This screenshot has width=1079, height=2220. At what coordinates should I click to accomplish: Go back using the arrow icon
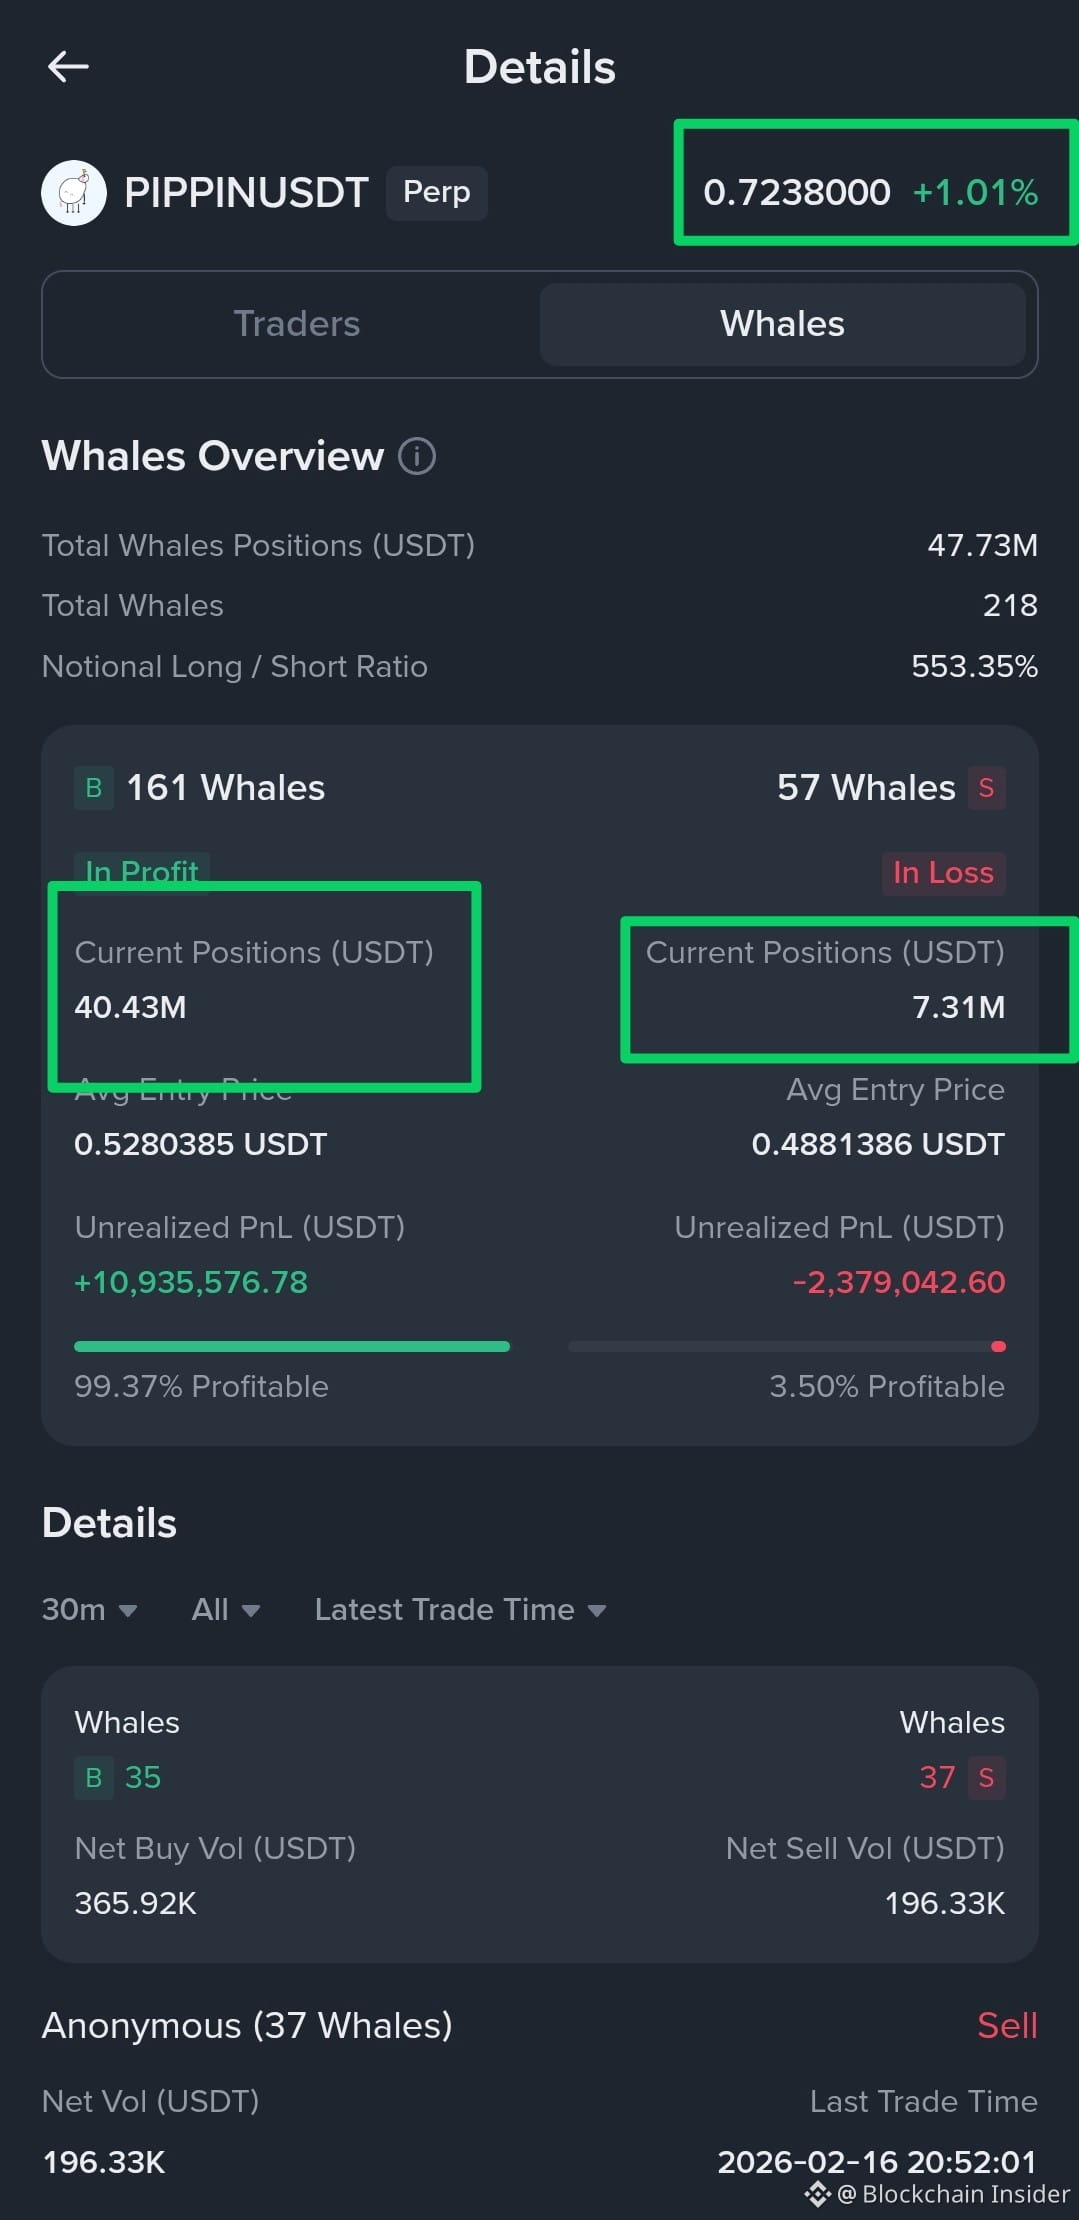click(68, 67)
